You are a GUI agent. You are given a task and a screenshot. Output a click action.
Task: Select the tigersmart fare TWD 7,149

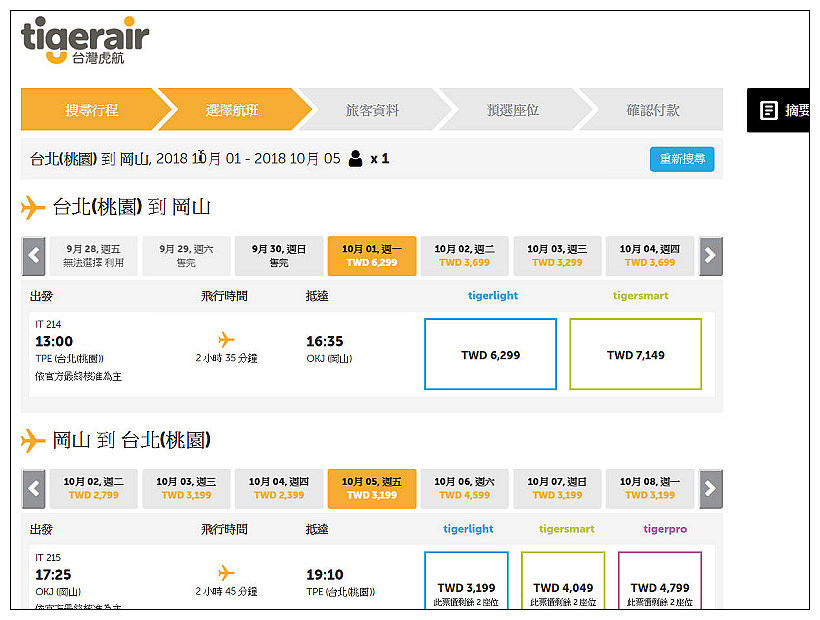(x=635, y=354)
